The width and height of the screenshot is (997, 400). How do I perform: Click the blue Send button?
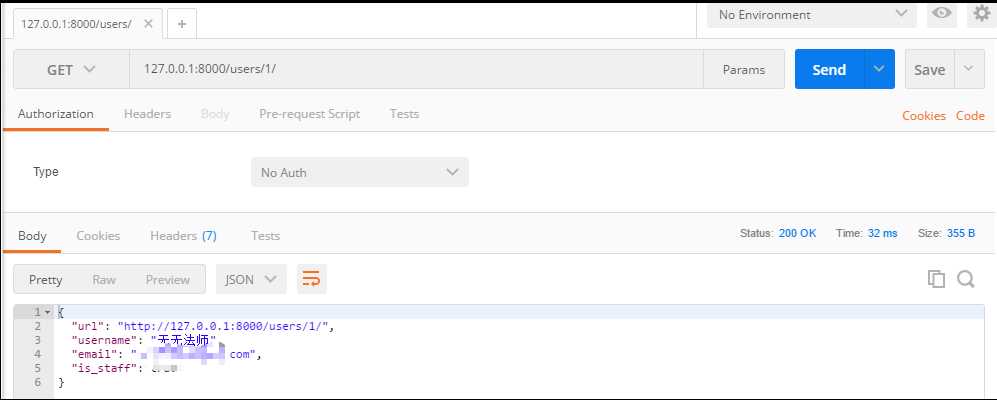click(x=829, y=69)
